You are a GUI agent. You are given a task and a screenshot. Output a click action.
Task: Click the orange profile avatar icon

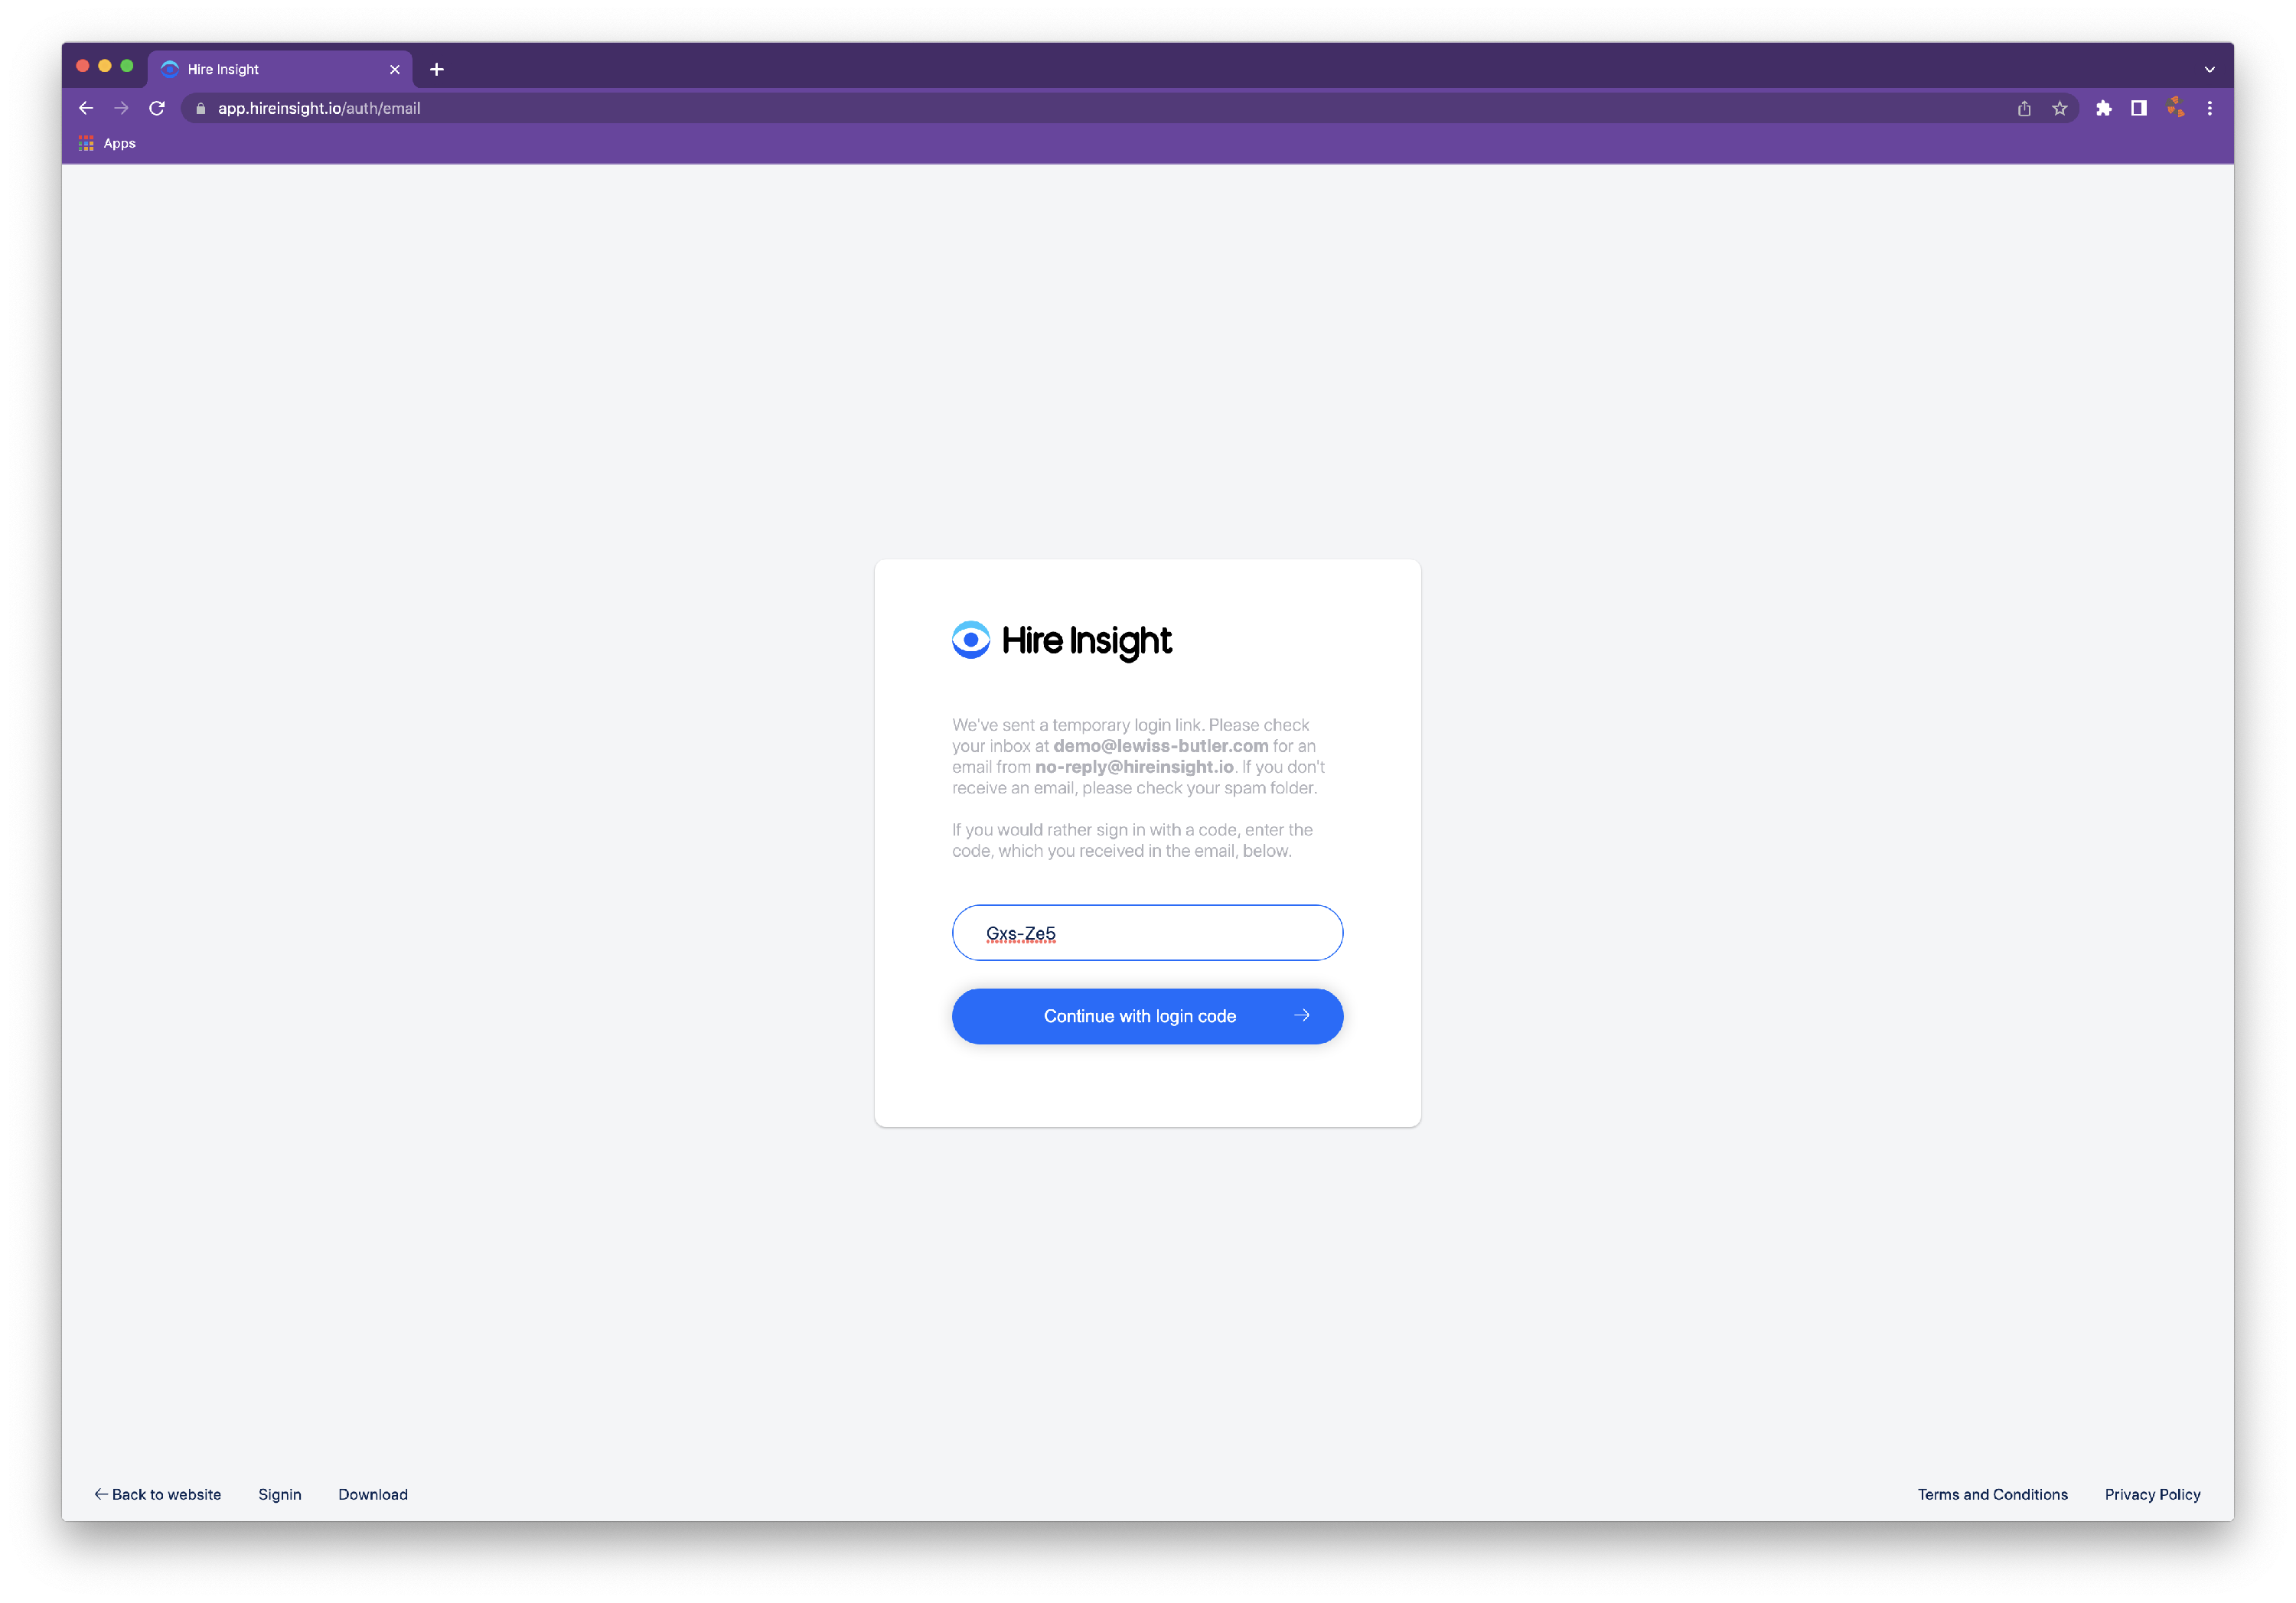tap(2175, 108)
